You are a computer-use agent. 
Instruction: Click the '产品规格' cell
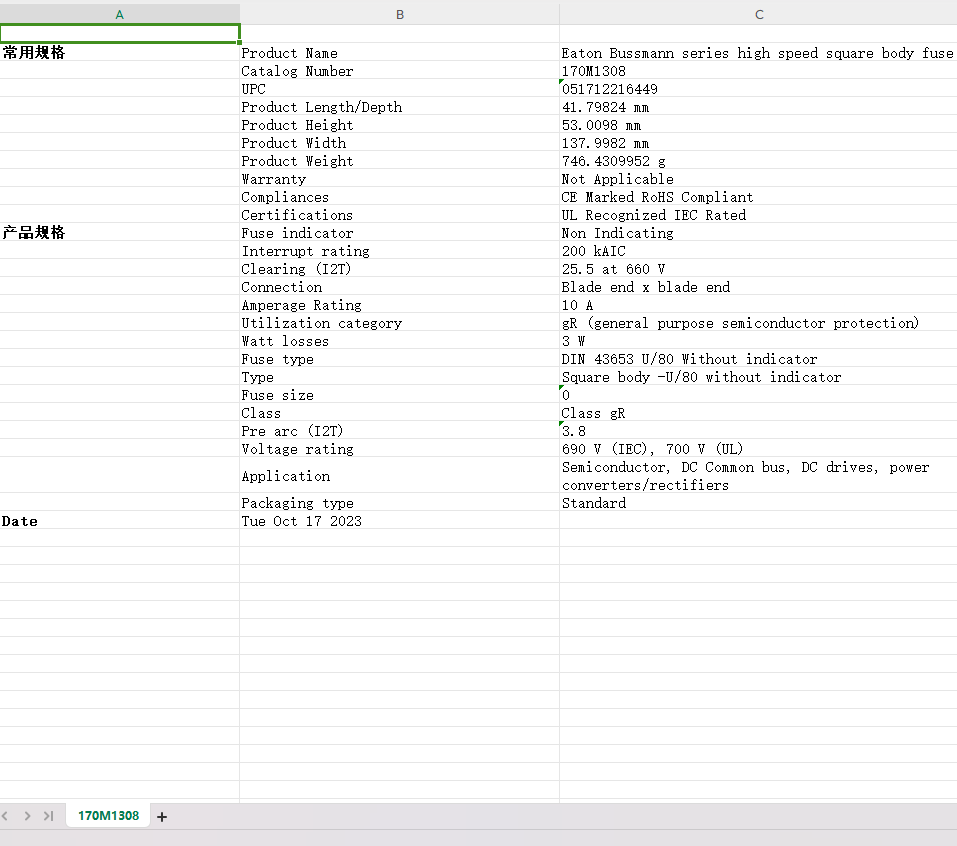(x=120, y=233)
